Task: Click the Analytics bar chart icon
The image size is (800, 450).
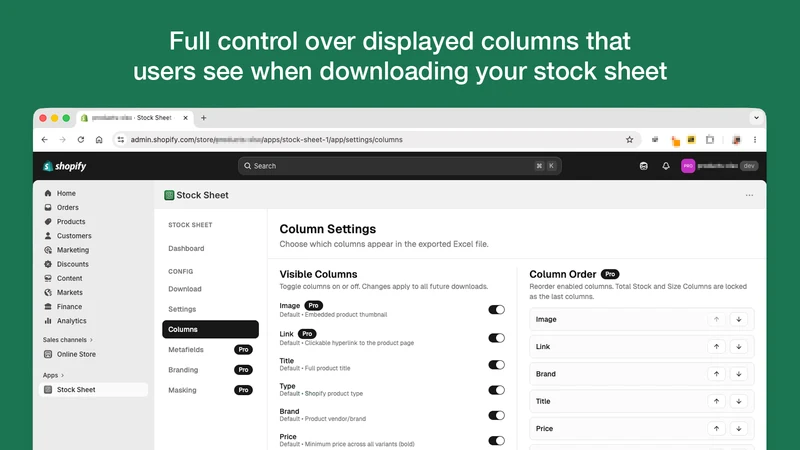Action: pyautogui.click(x=48, y=321)
